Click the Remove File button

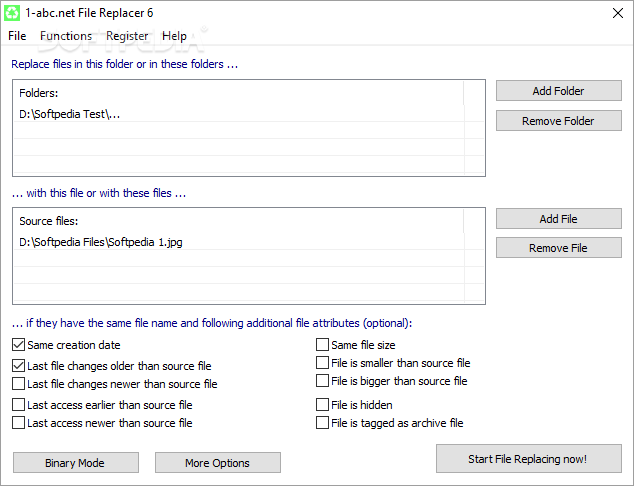pos(558,247)
